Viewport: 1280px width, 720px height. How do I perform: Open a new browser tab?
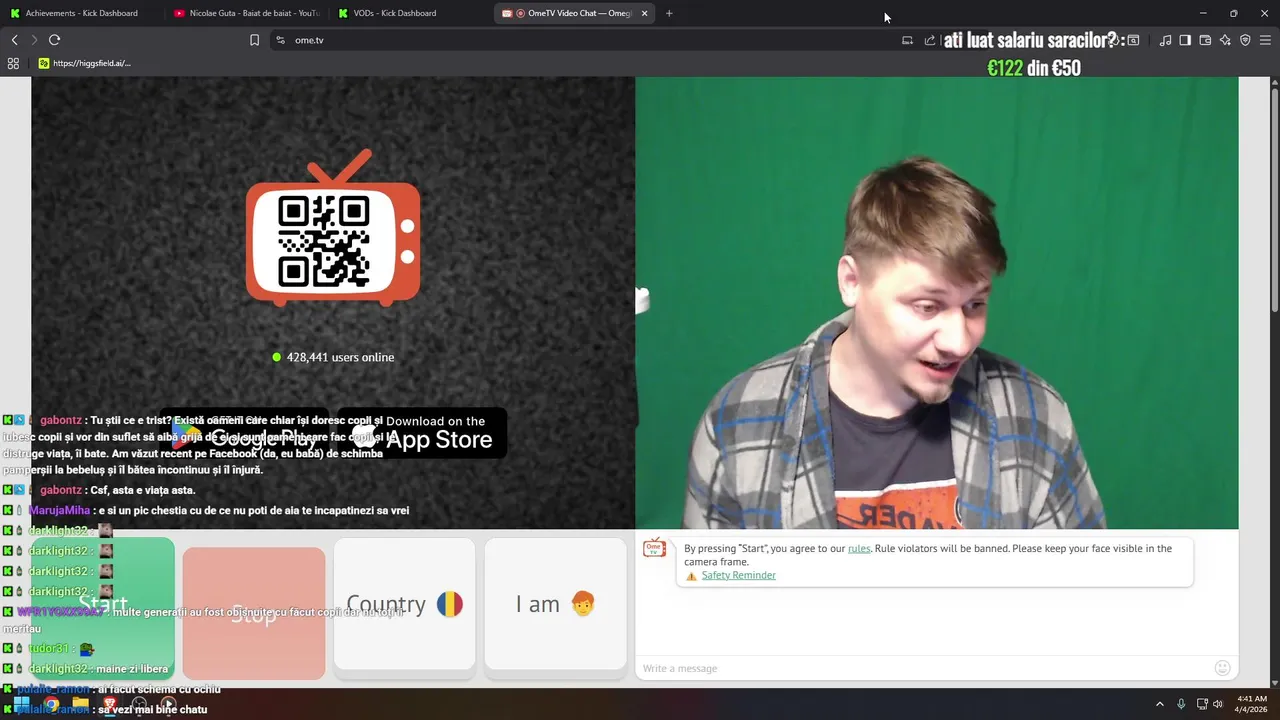pos(669,13)
